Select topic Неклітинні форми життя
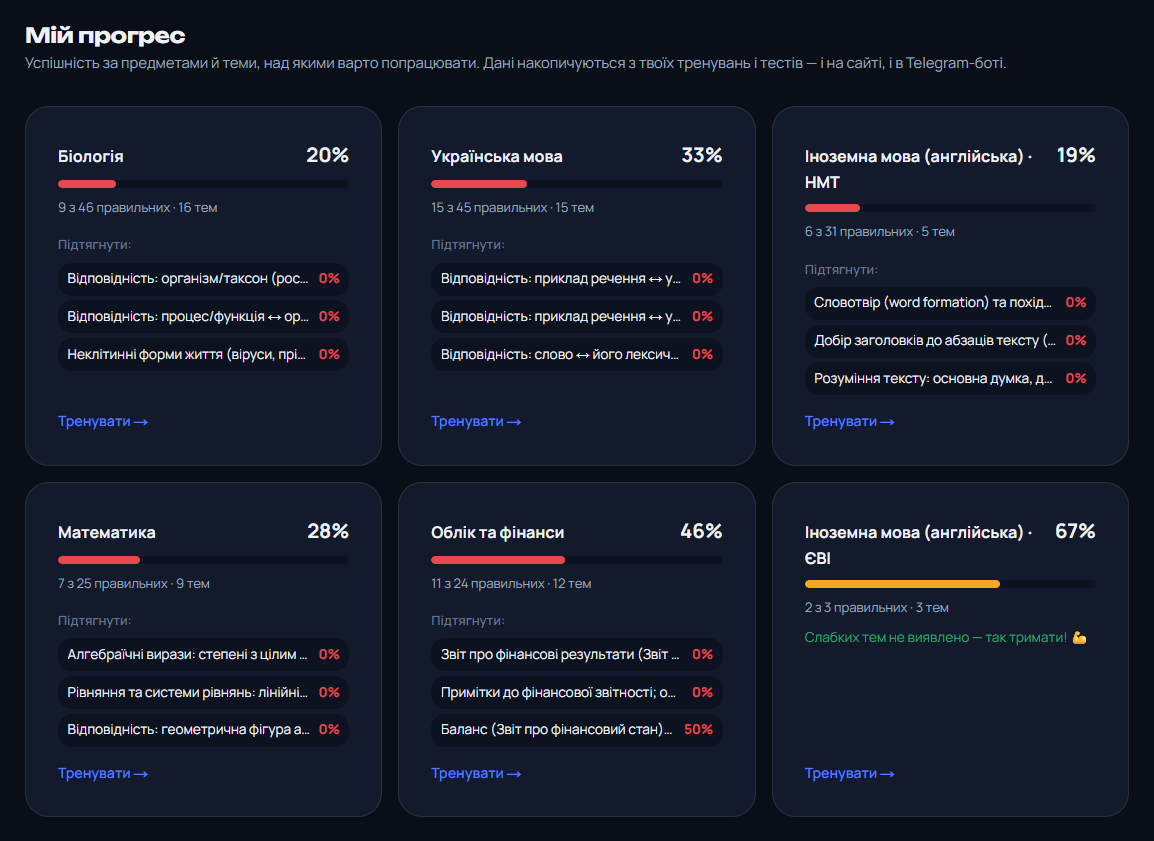 click(203, 355)
